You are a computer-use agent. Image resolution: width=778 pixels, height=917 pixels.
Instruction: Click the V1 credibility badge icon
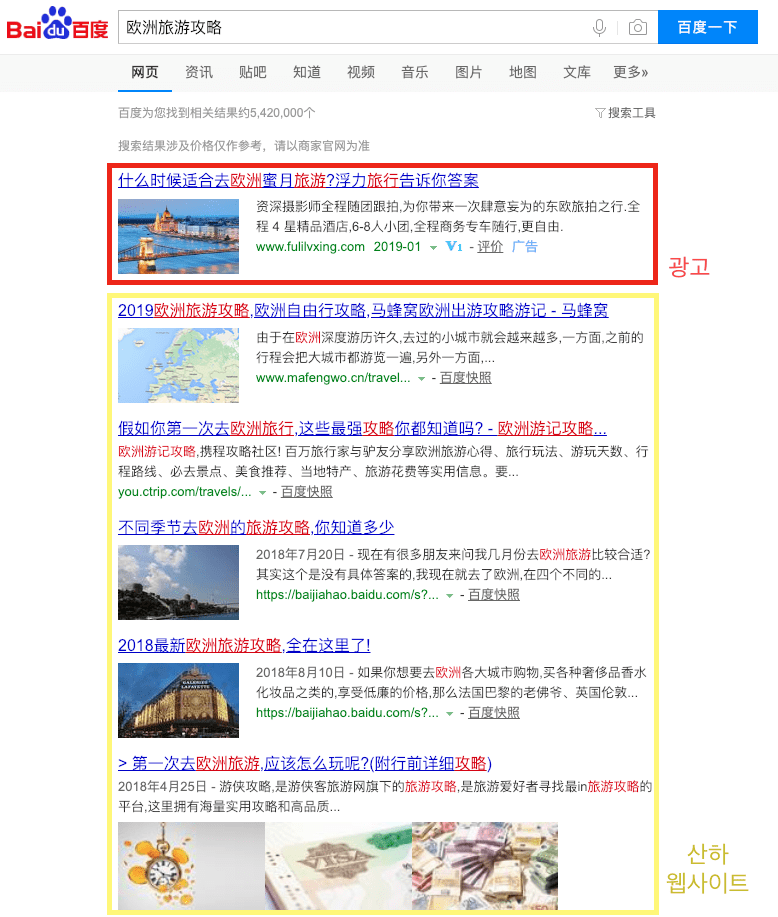(x=454, y=246)
